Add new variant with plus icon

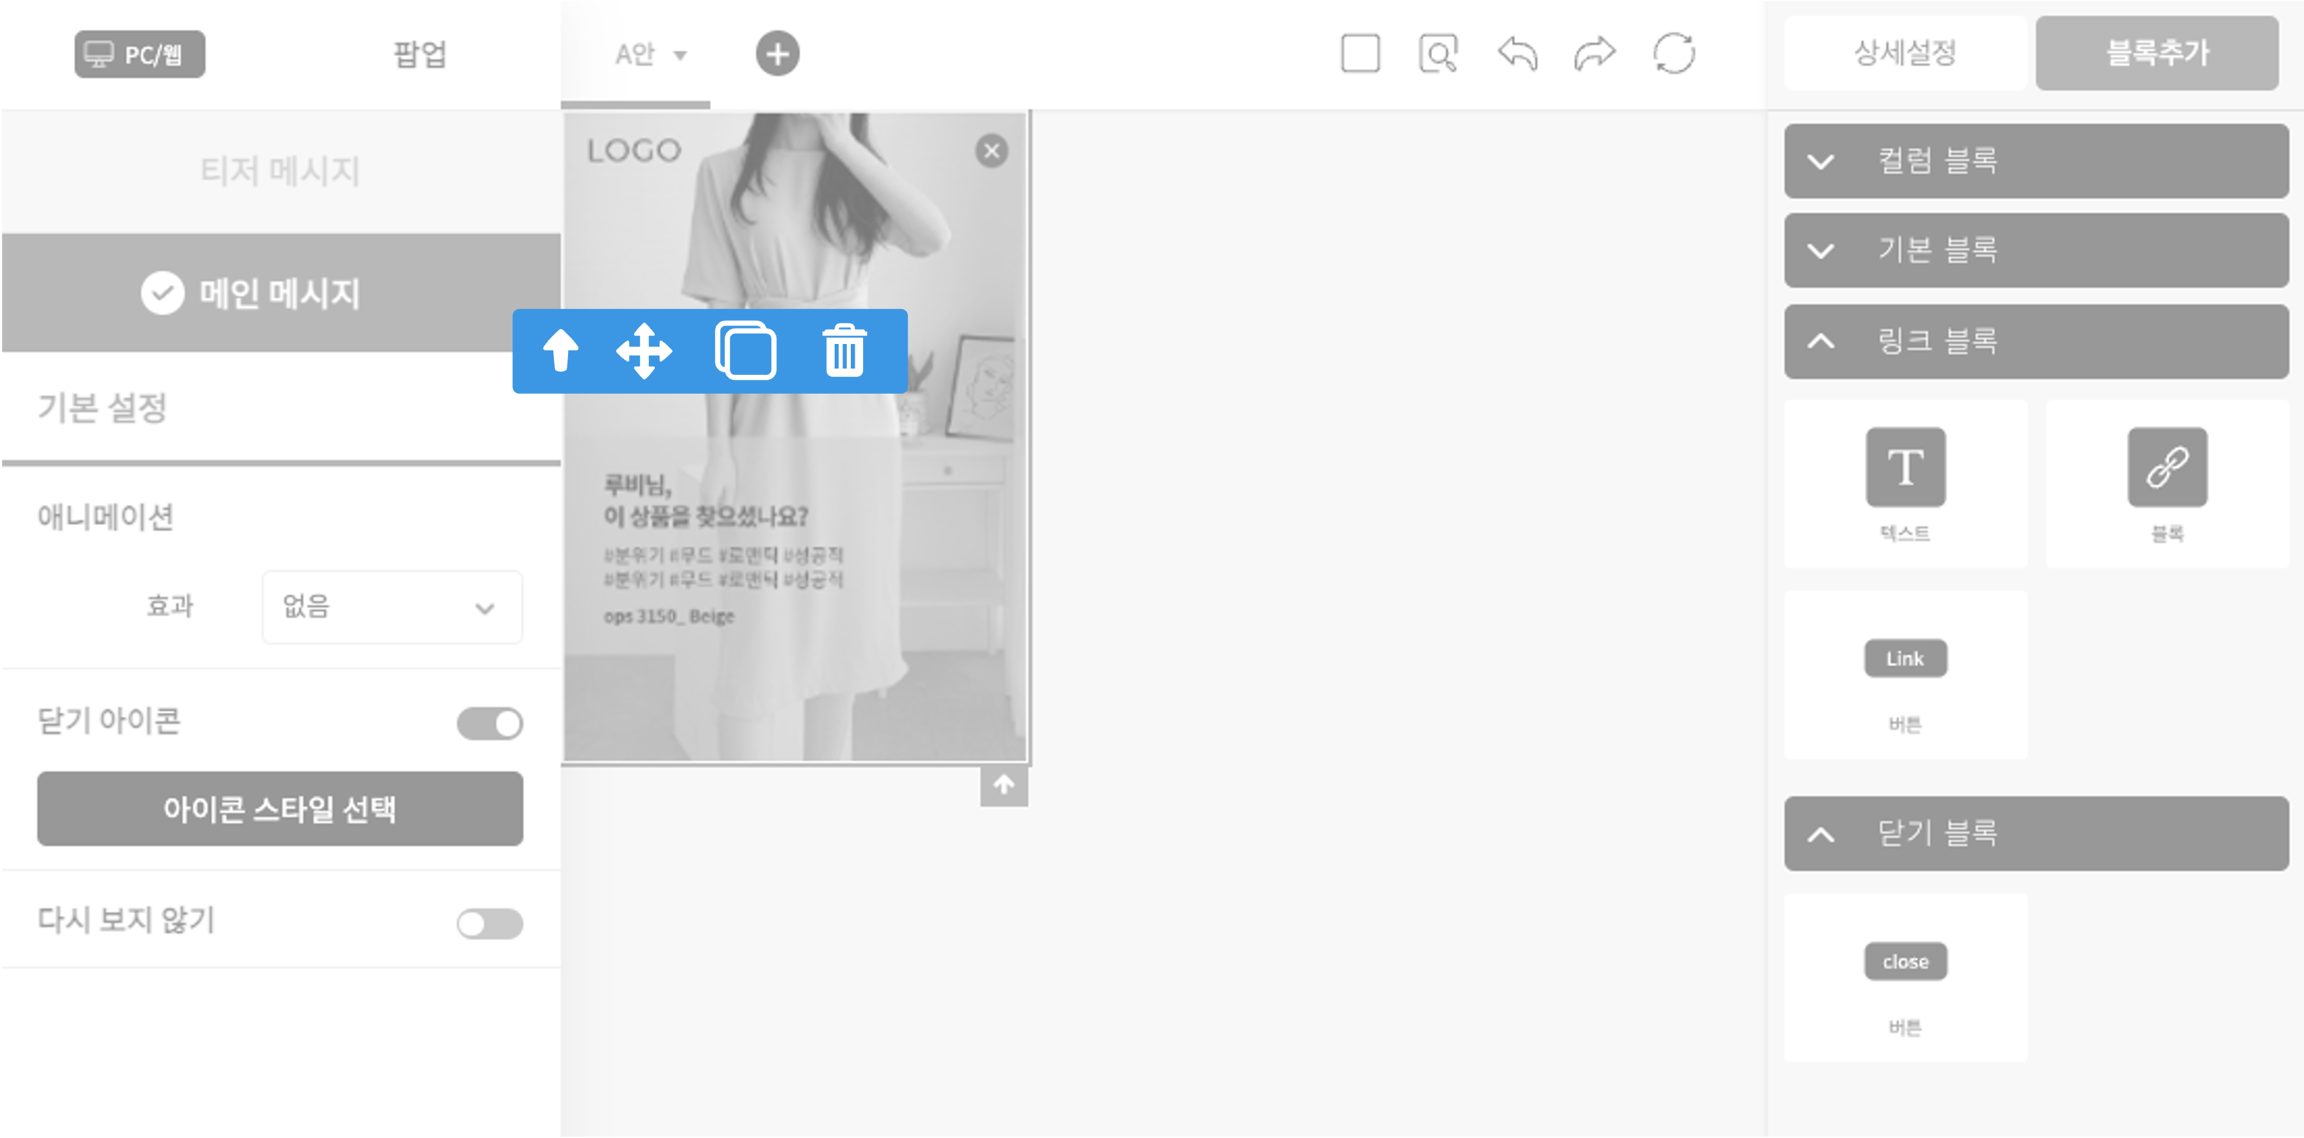click(x=777, y=54)
